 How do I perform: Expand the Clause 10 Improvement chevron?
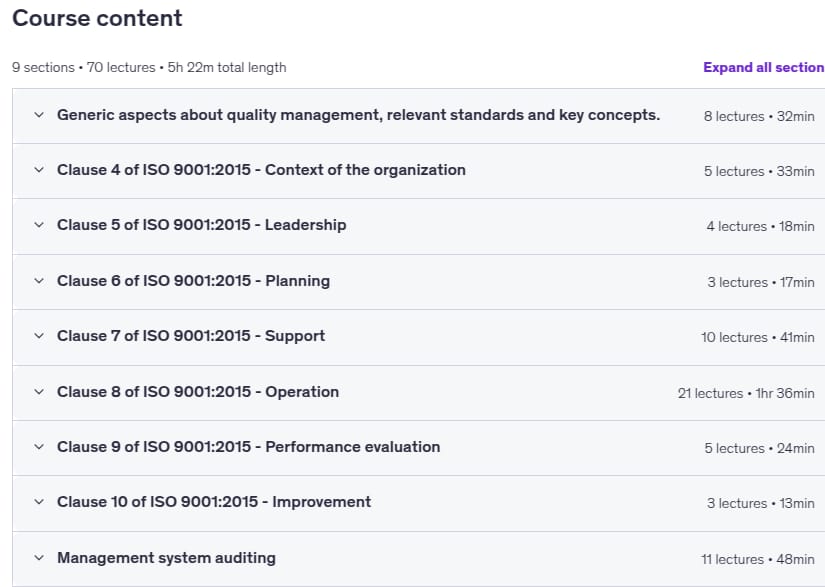[39, 502]
